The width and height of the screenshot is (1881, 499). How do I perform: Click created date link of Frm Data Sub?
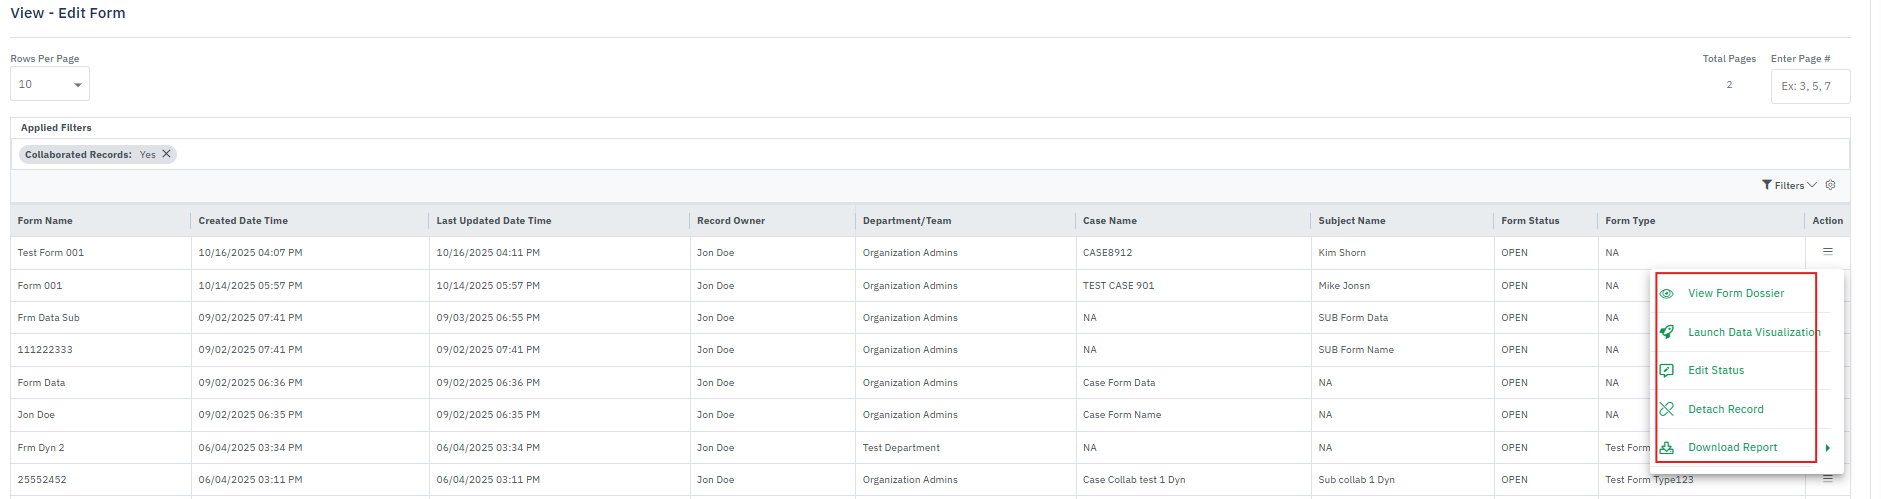250,318
